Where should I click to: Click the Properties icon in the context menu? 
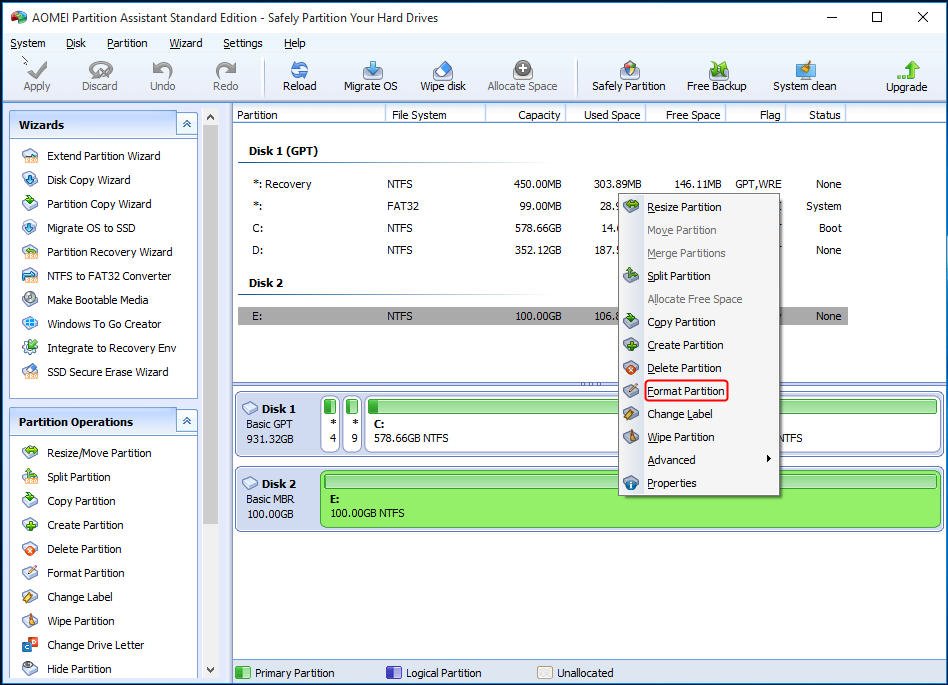click(x=631, y=483)
